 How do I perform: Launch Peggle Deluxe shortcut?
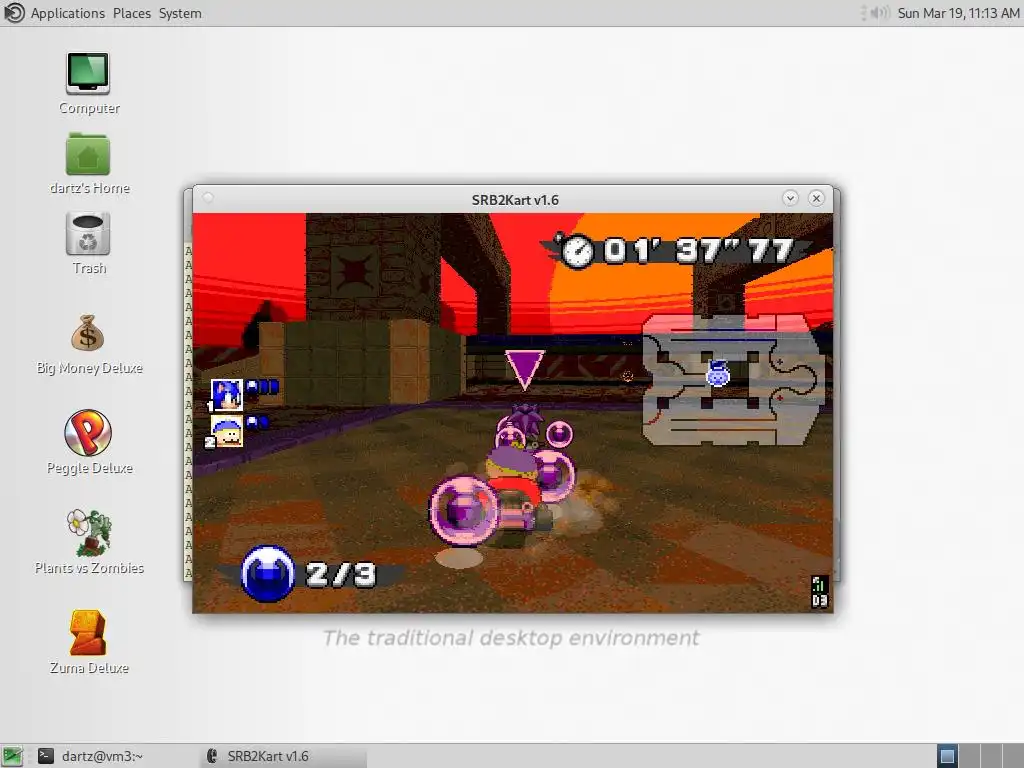(89, 442)
